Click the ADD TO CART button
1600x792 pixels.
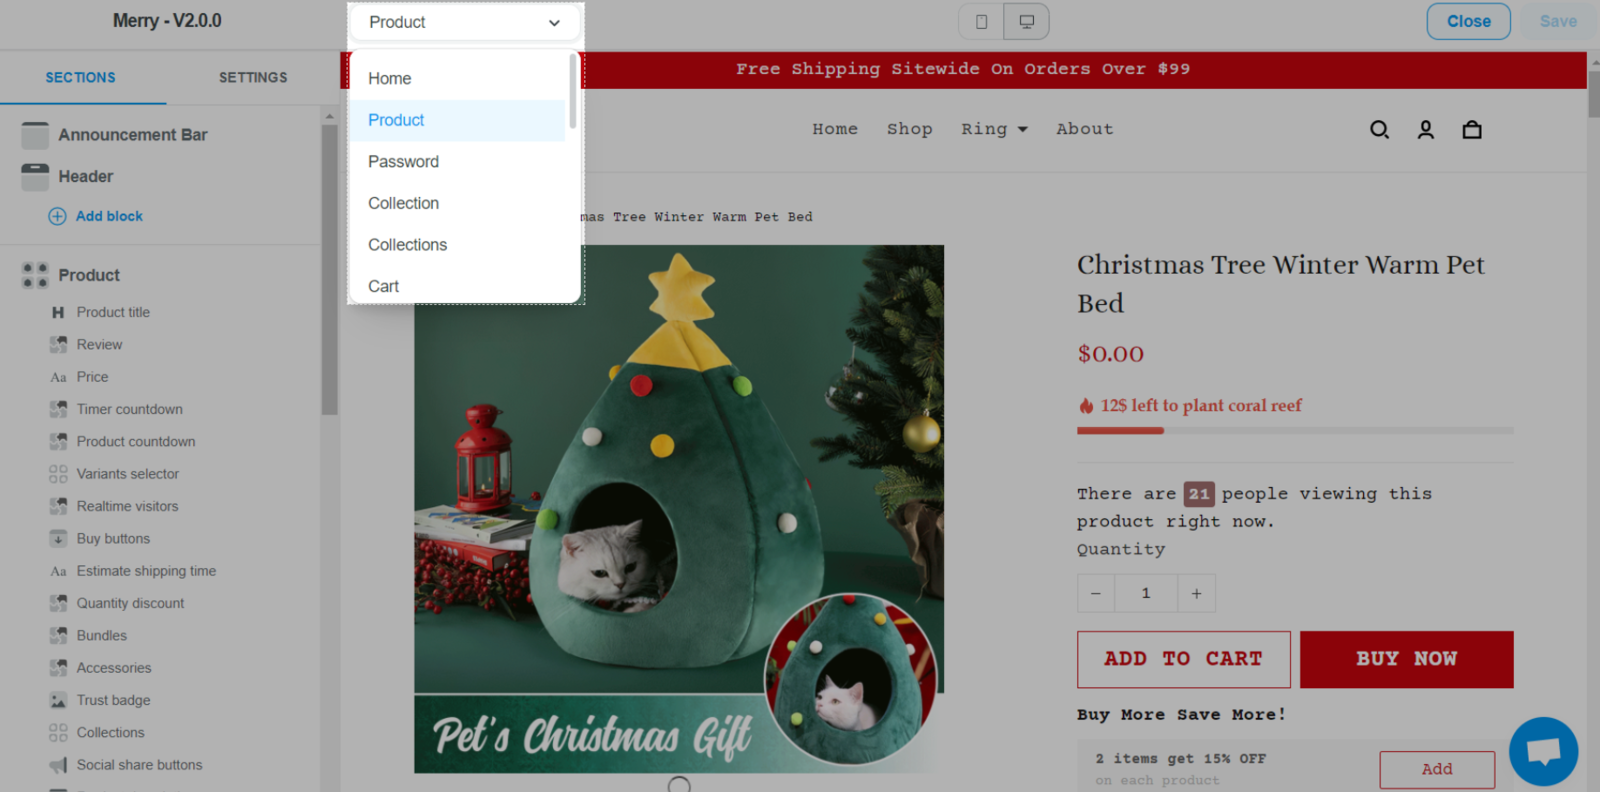(1183, 659)
